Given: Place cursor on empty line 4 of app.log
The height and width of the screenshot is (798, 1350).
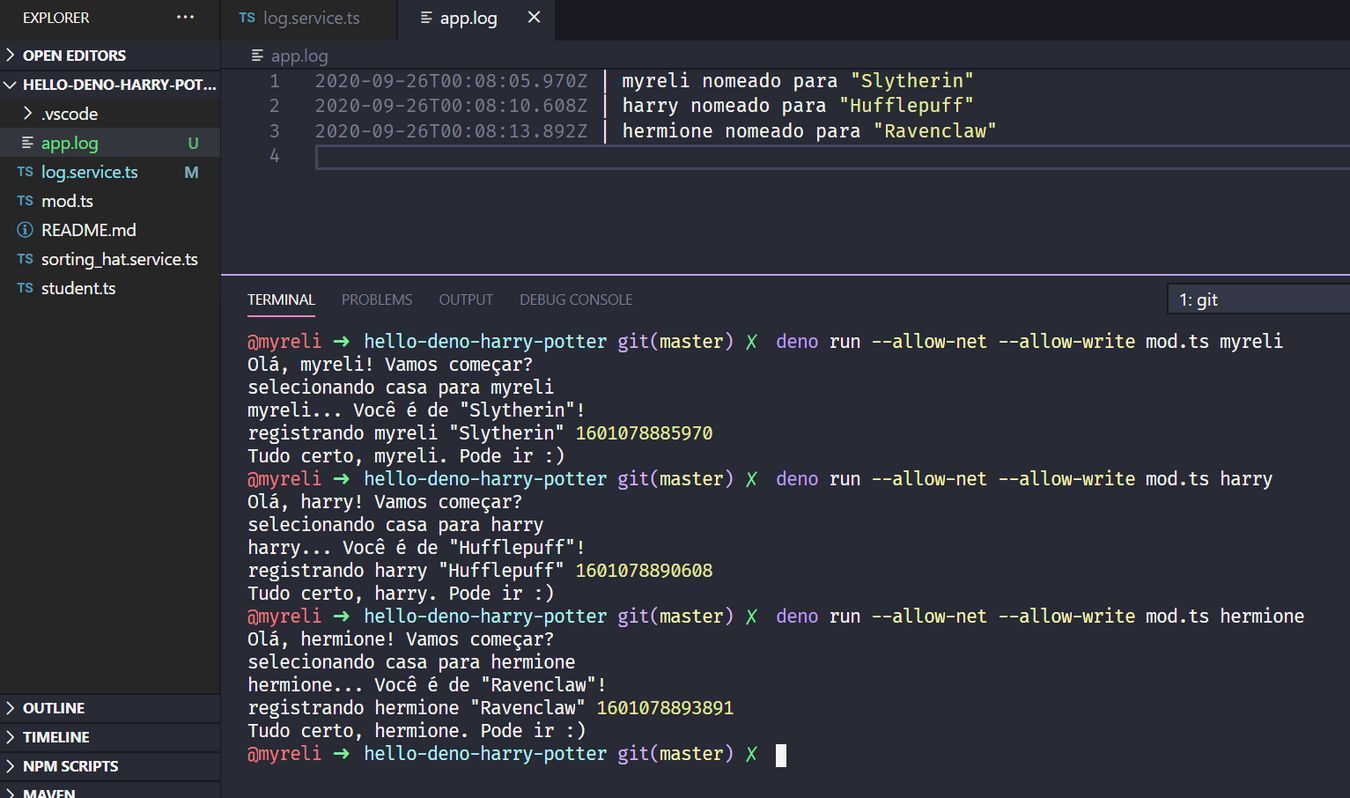Looking at the screenshot, I should click(x=700, y=156).
